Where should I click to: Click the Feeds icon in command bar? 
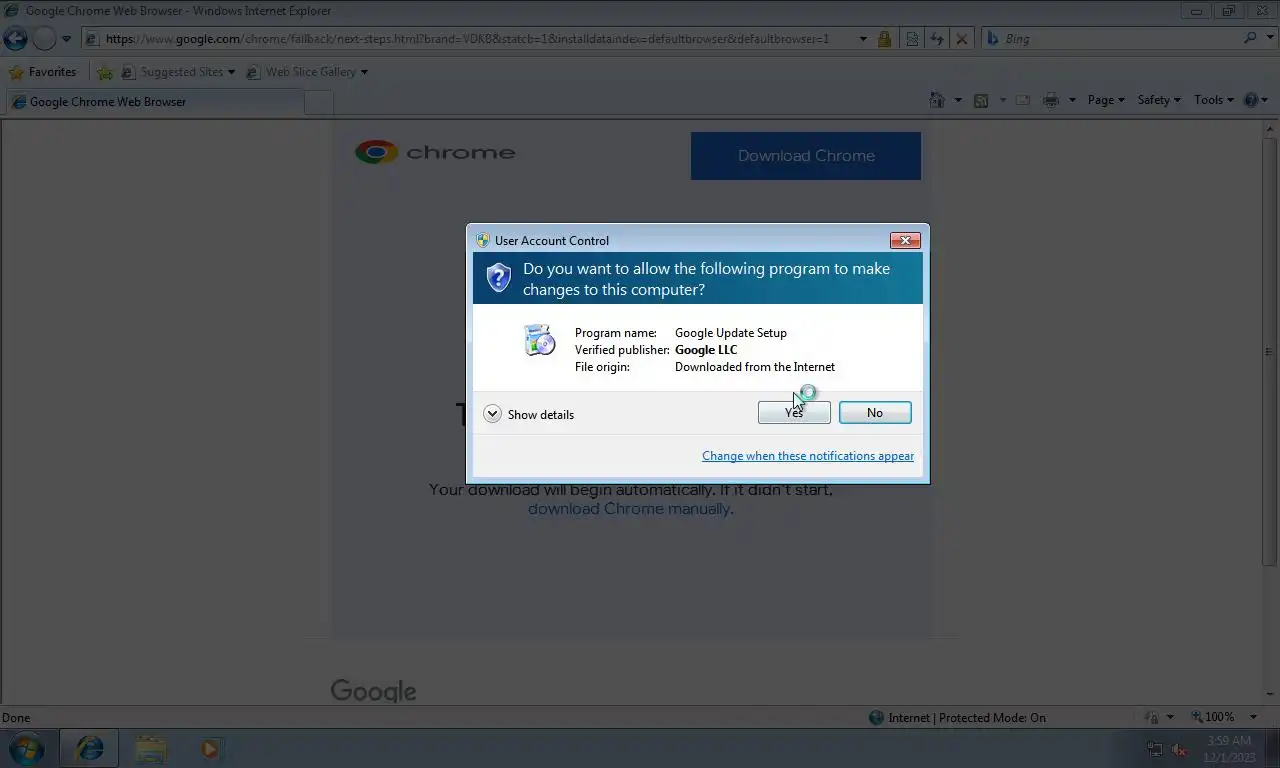tap(981, 100)
